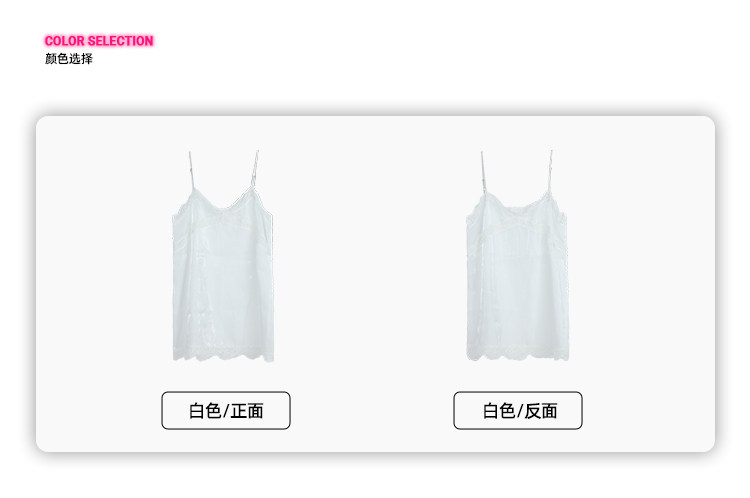
Task: Select the 白色/反面 color option button
Action: point(518,410)
